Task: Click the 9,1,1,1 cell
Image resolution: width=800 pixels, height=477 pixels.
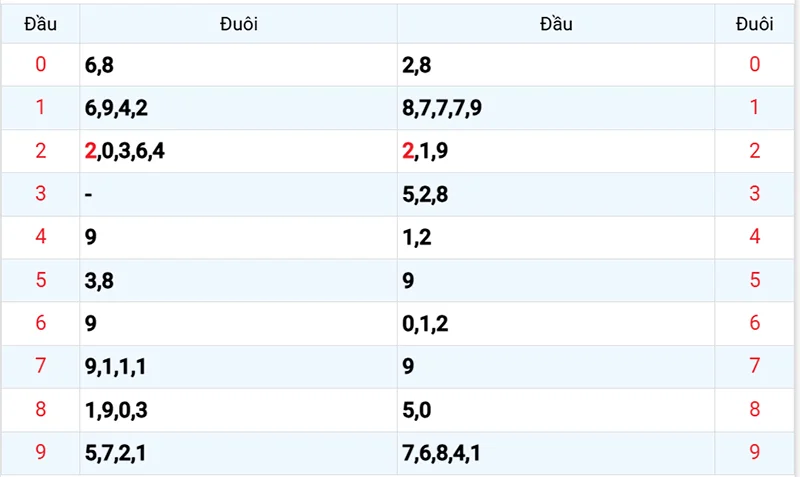Action: click(117, 366)
